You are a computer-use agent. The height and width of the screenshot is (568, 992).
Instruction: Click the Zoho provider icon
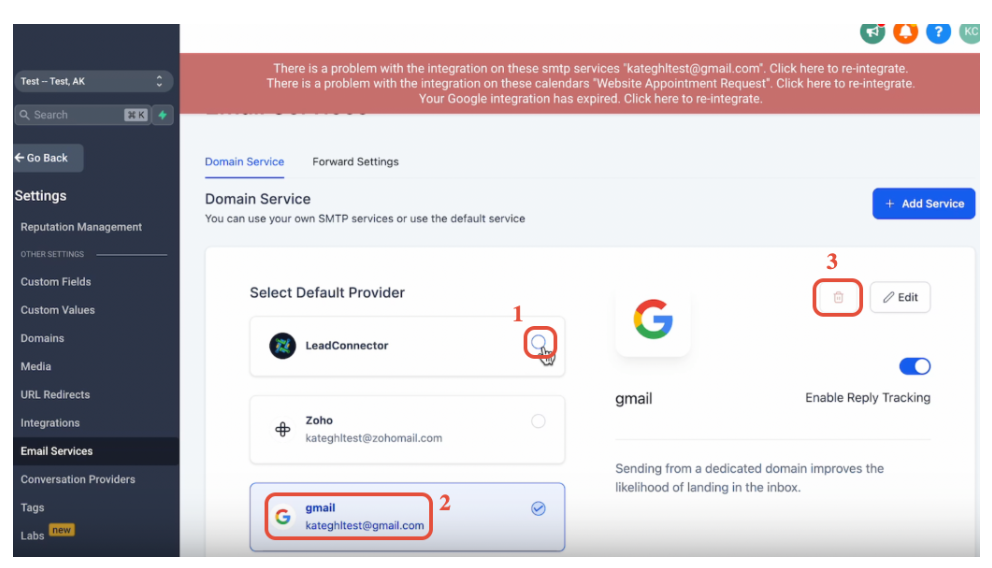click(x=282, y=429)
